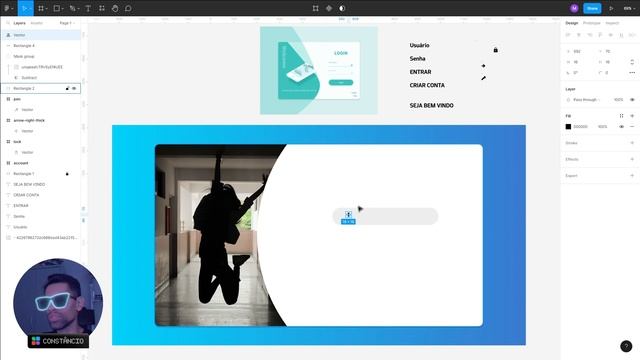Open the shape tools dropdown arrow
Image resolution: width=640 pixels, height=360 pixels.
click(x=63, y=9)
